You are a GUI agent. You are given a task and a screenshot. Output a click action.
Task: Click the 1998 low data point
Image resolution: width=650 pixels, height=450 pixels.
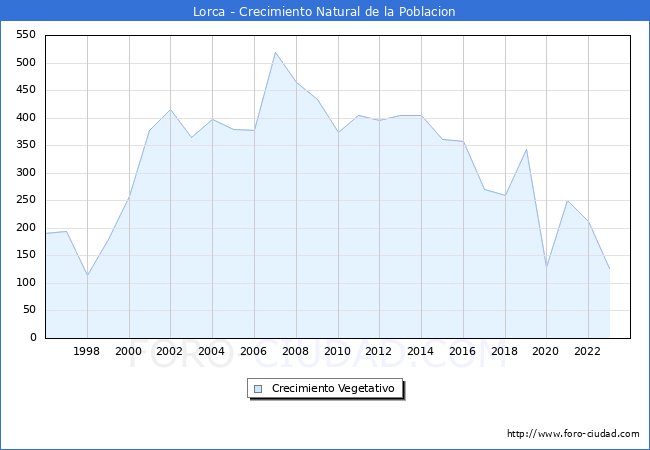(x=87, y=275)
